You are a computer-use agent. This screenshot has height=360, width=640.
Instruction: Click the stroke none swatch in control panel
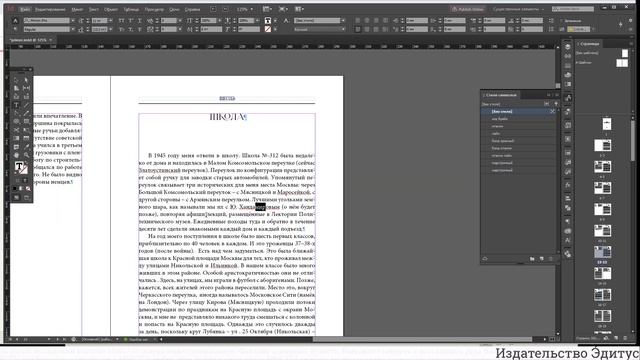(x=268, y=29)
